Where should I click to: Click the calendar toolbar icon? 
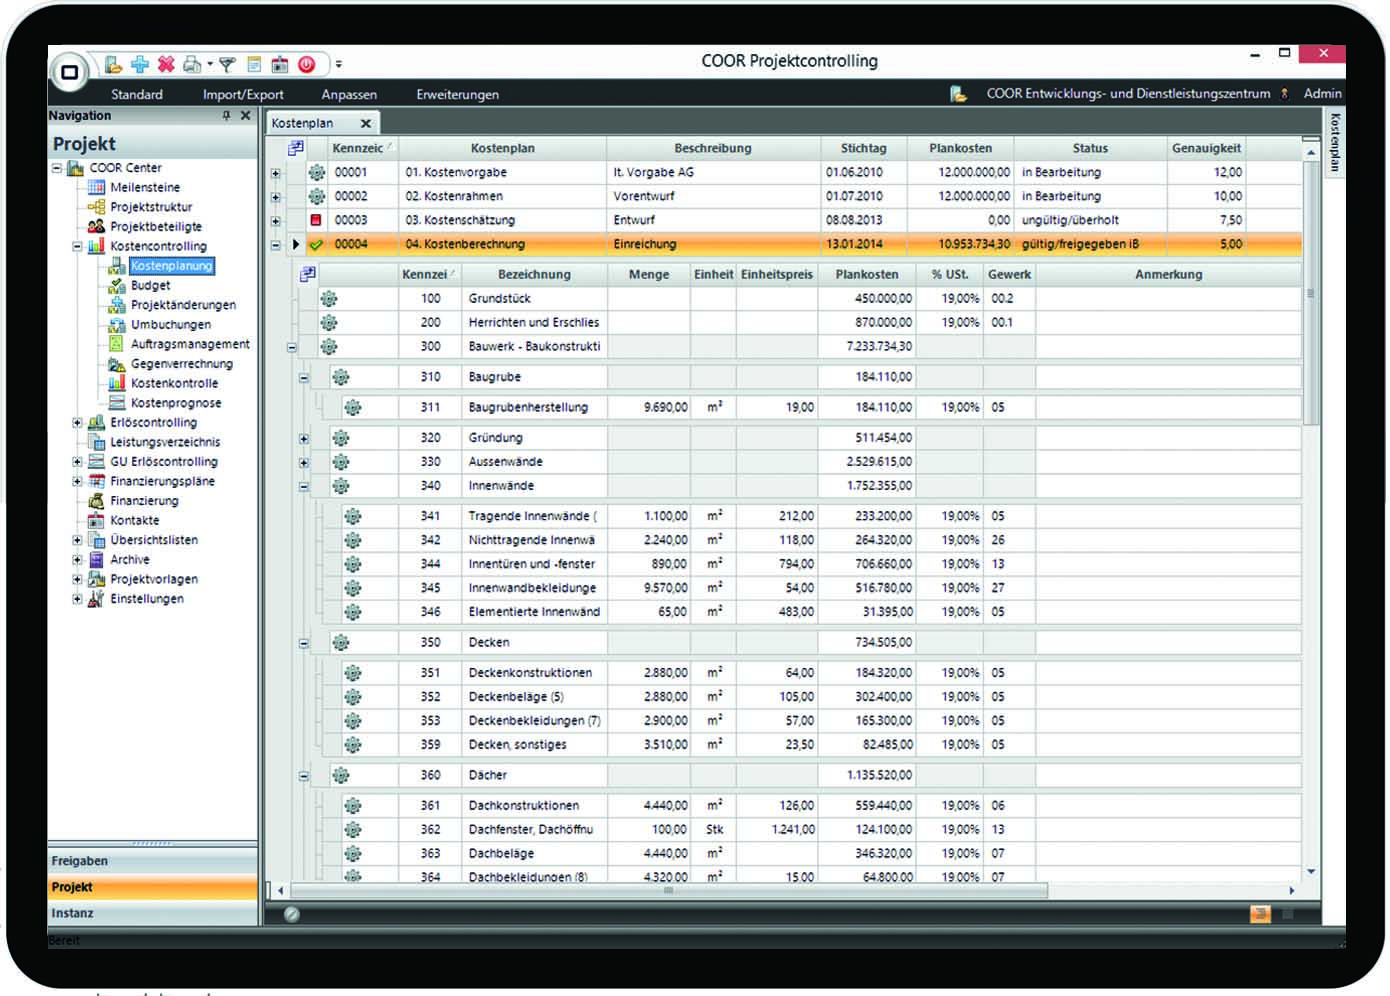pyautogui.click(x=280, y=64)
